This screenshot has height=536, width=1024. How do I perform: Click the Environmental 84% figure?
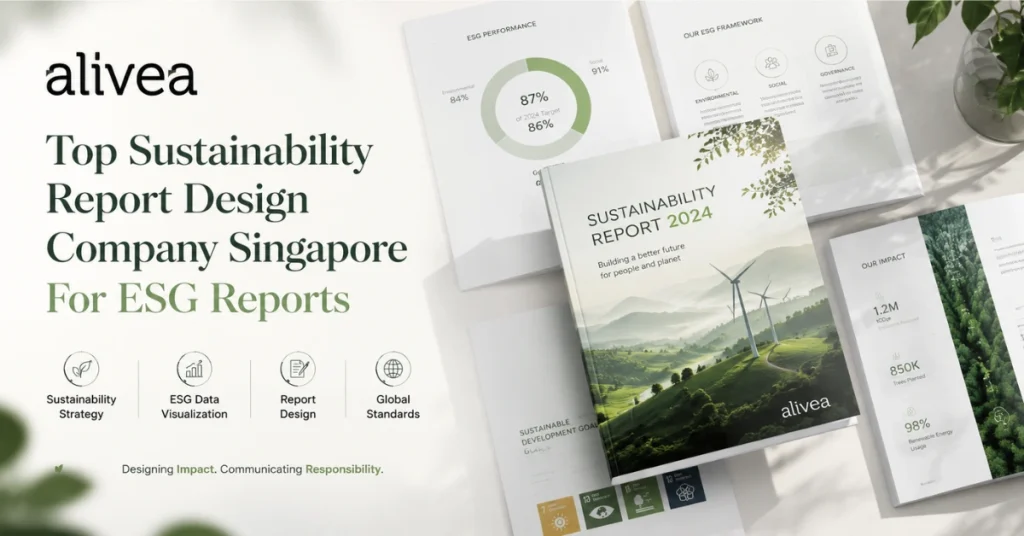[459, 99]
